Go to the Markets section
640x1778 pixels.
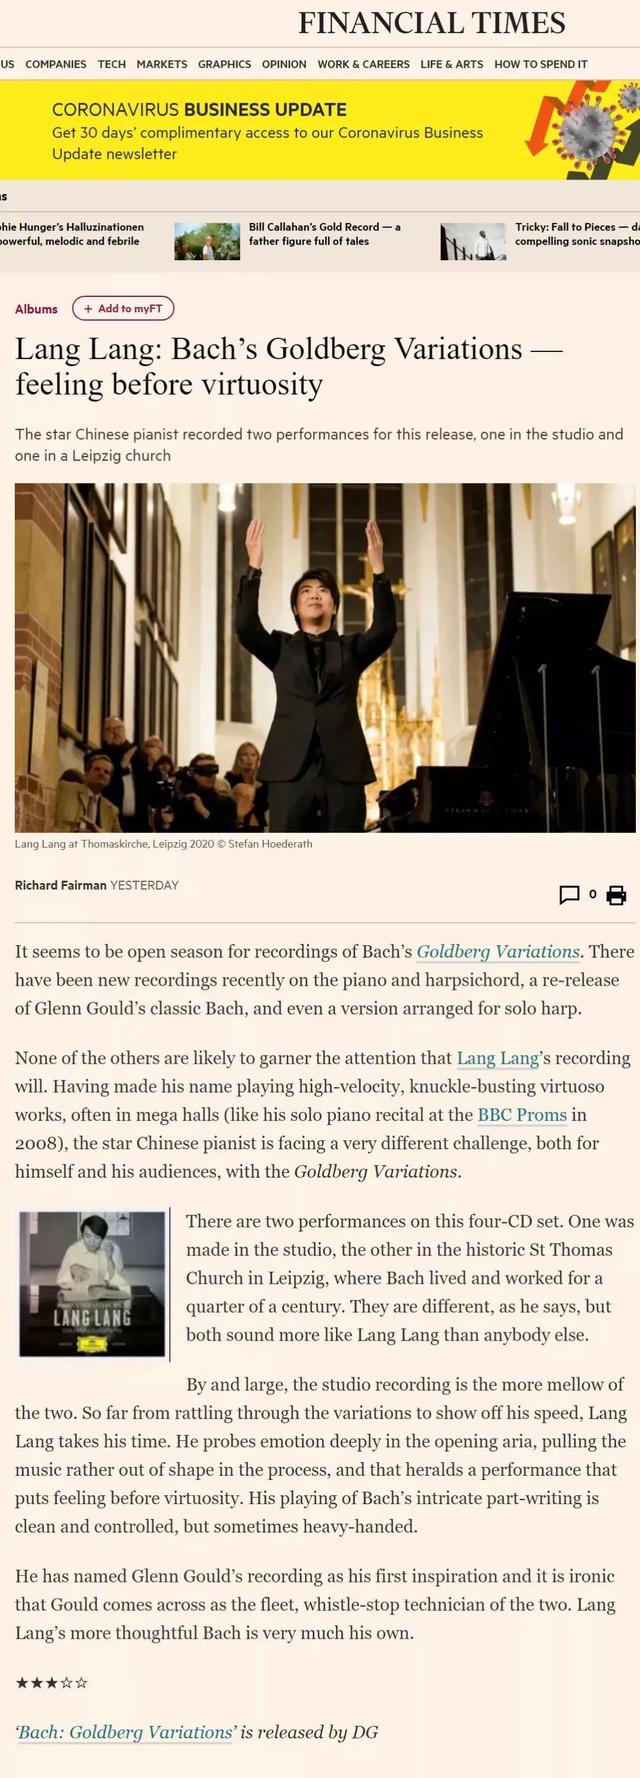click(162, 64)
